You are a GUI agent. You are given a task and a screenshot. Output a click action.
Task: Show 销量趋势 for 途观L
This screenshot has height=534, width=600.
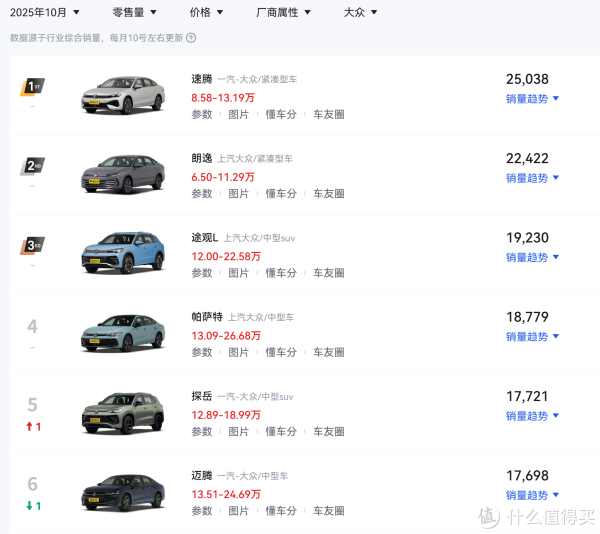[x=533, y=257]
